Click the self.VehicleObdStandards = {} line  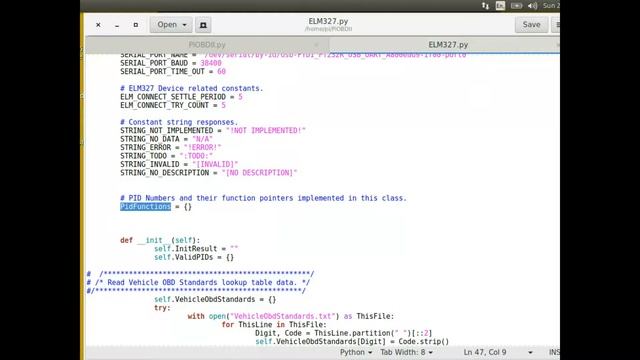coord(215,300)
